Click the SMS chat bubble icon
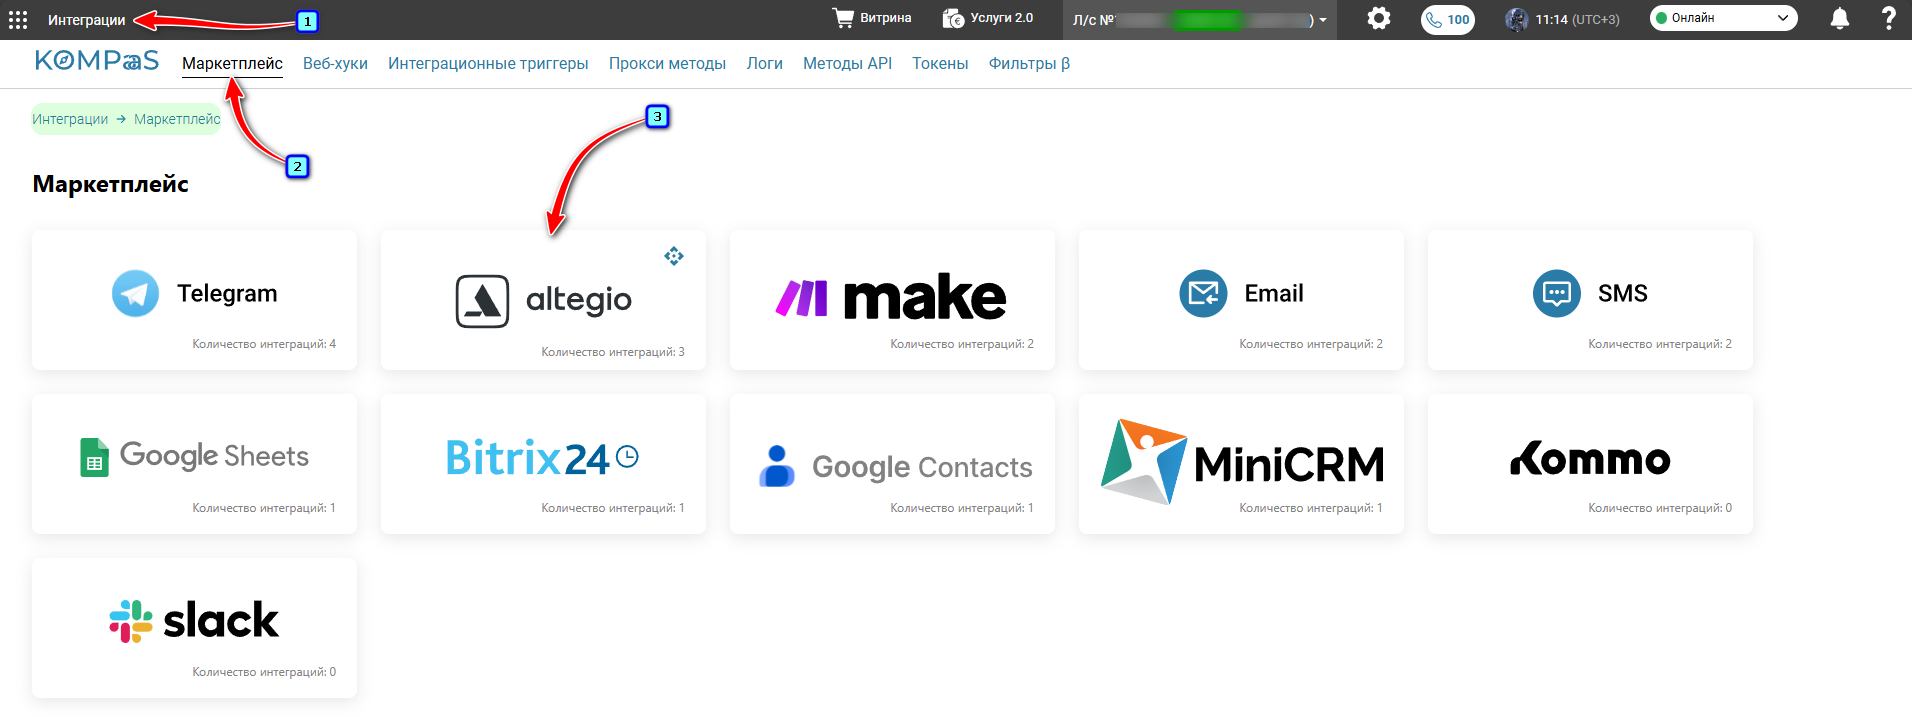This screenshot has width=1912, height=717. [1557, 293]
